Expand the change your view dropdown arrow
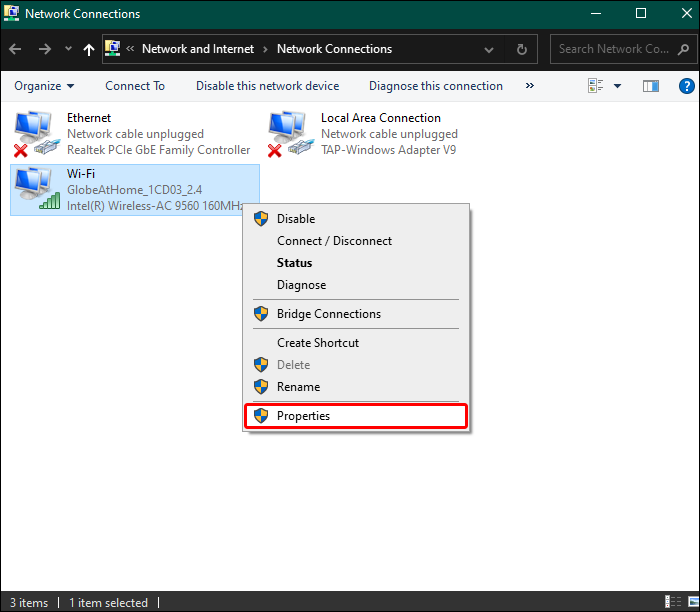 click(x=617, y=86)
